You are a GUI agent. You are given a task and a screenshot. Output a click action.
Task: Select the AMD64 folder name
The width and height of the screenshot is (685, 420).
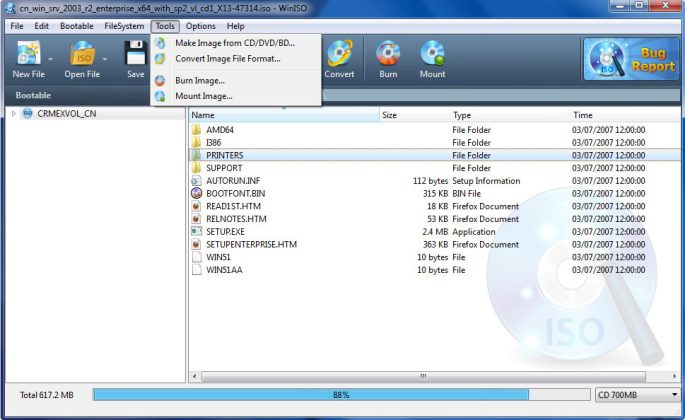[x=220, y=130]
